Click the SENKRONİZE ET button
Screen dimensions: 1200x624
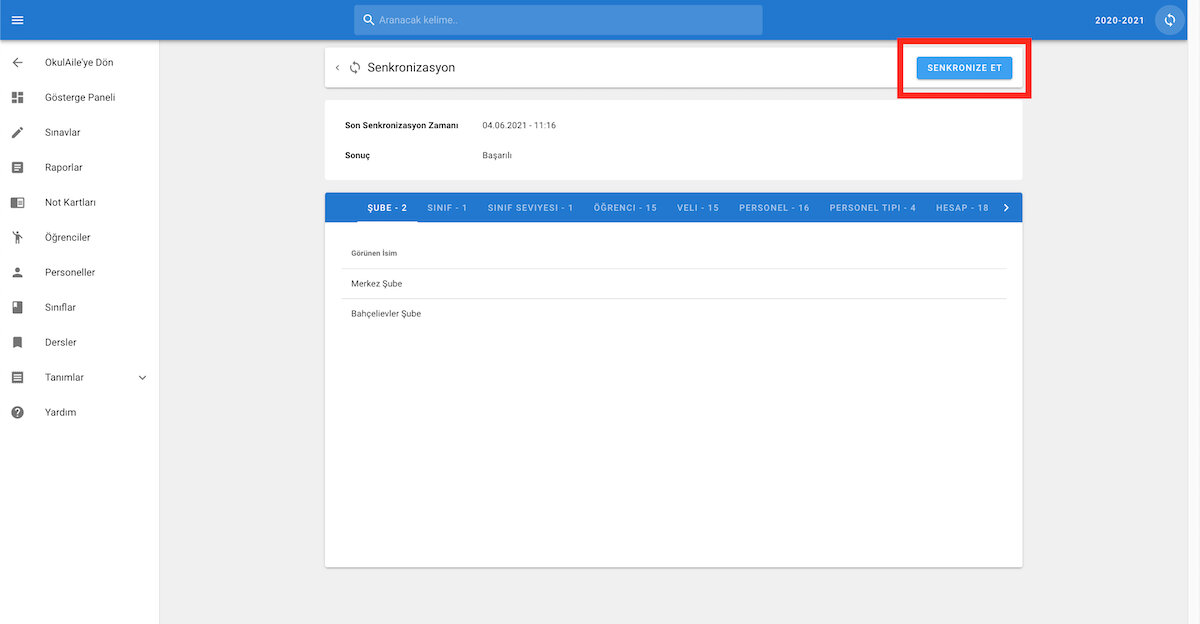pos(964,68)
